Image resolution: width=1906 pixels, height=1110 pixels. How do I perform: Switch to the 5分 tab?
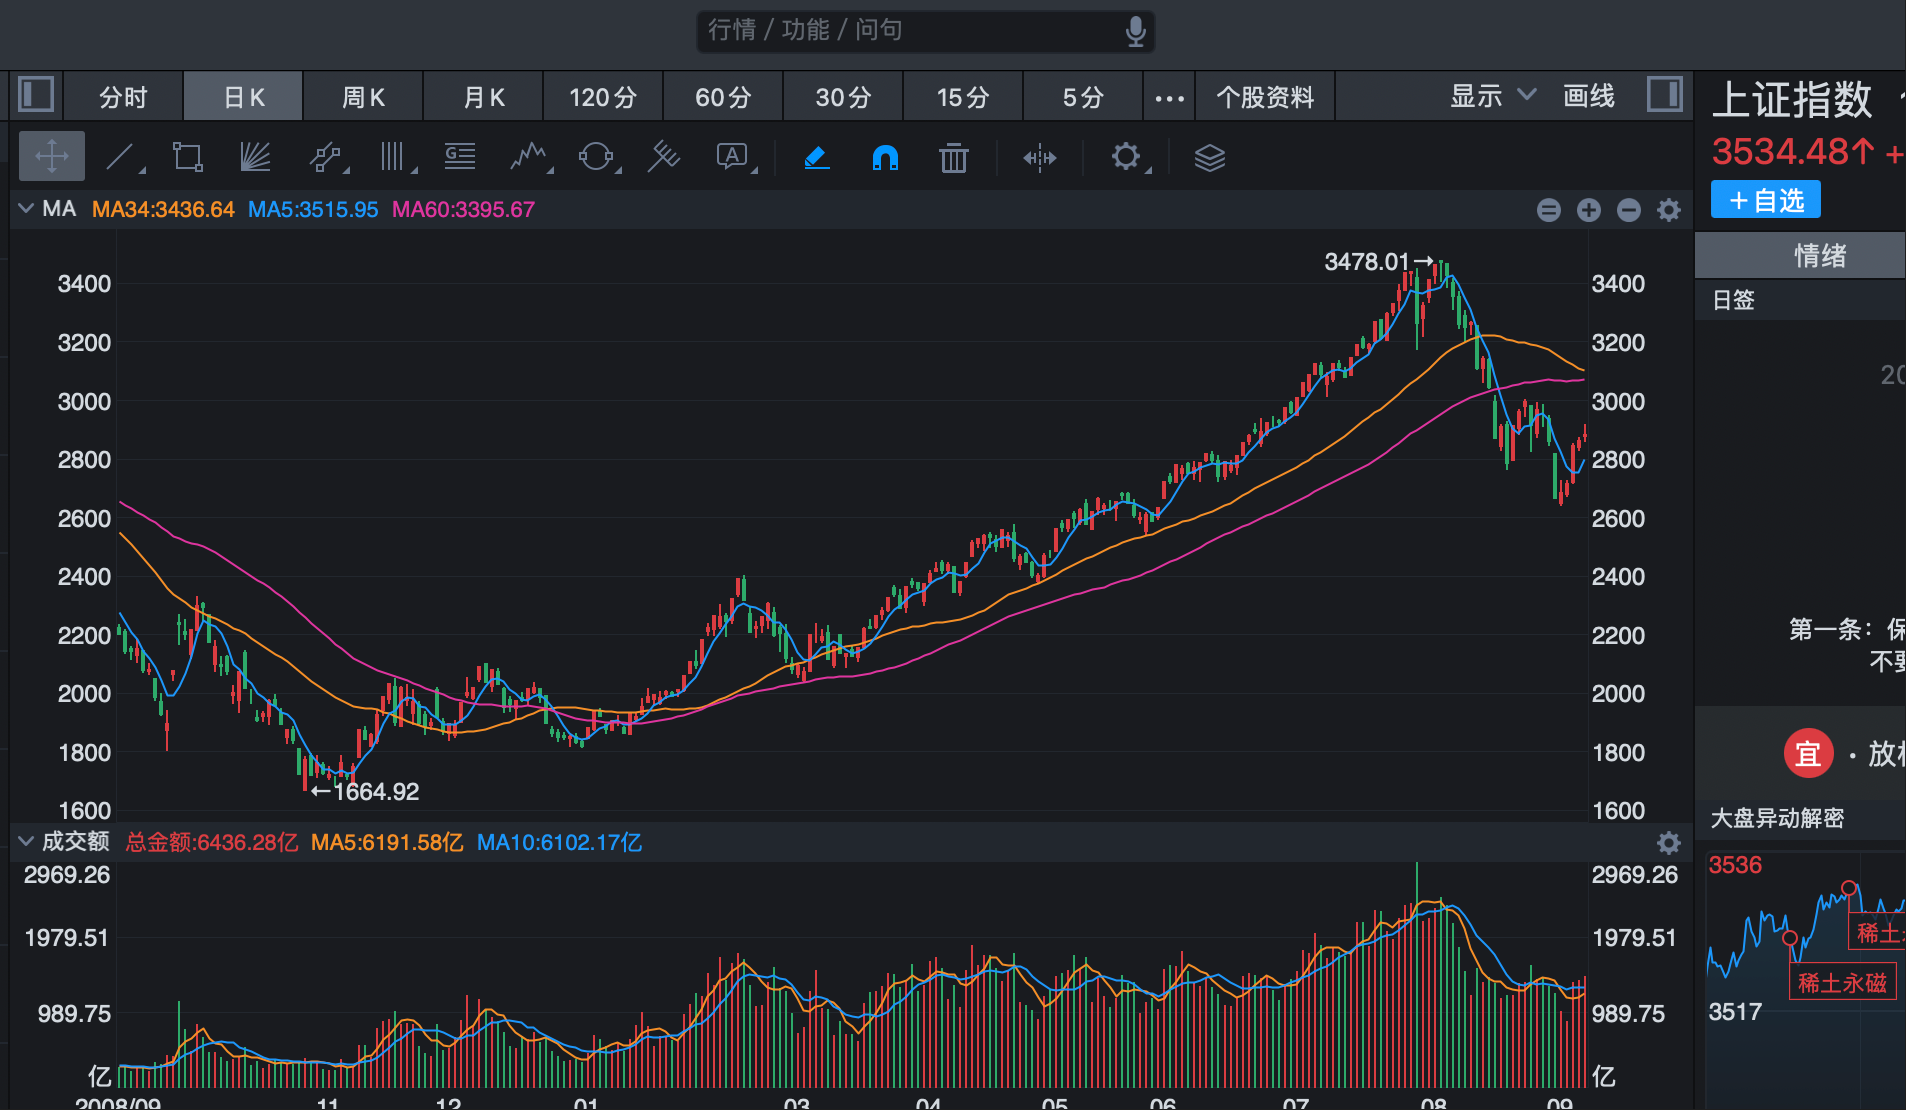[x=1083, y=97]
